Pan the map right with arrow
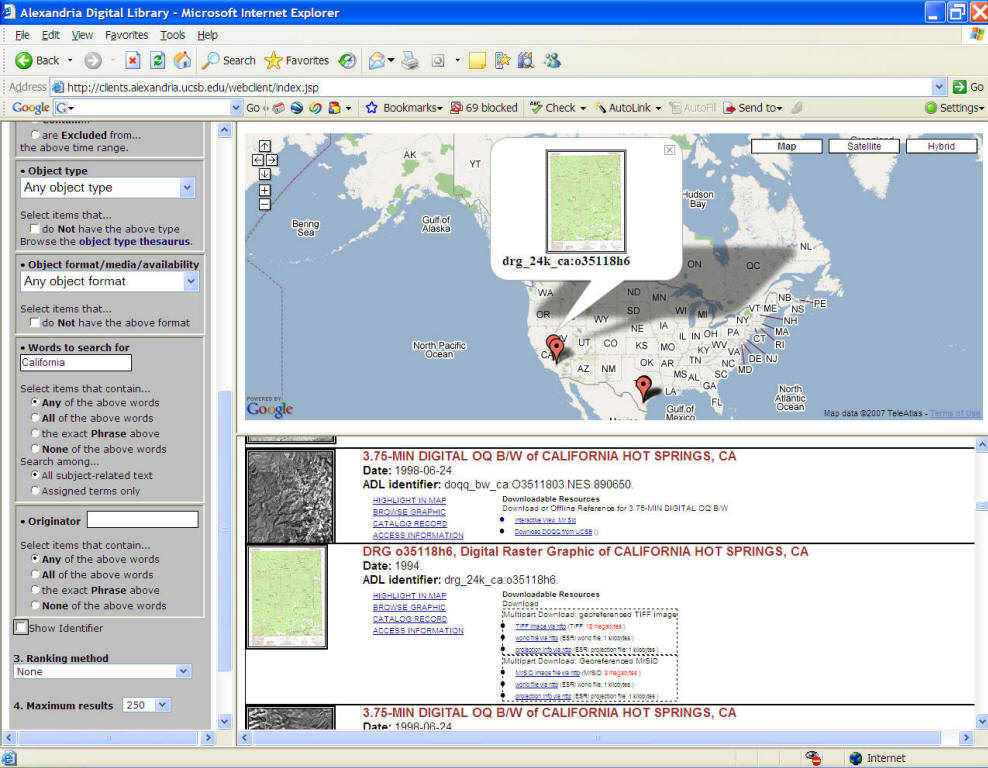Image resolution: width=988 pixels, height=768 pixels. pyautogui.click(x=272, y=160)
